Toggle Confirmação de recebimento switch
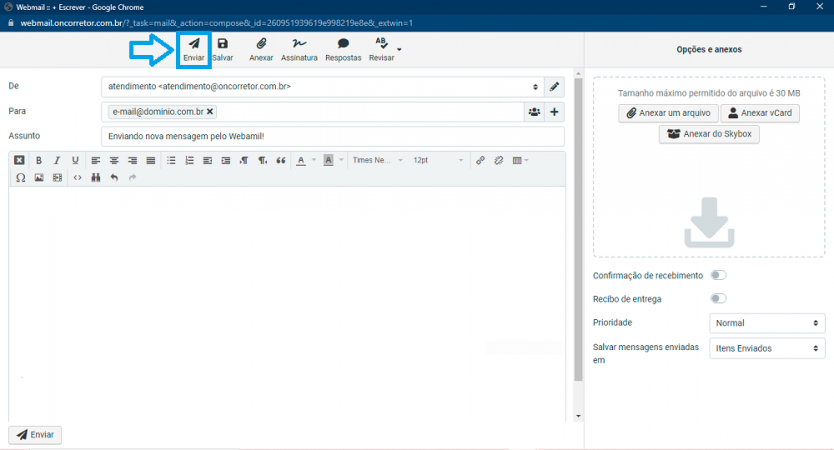Image resolution: width=834 pixels, height=450 pixels. pos(719,275)
